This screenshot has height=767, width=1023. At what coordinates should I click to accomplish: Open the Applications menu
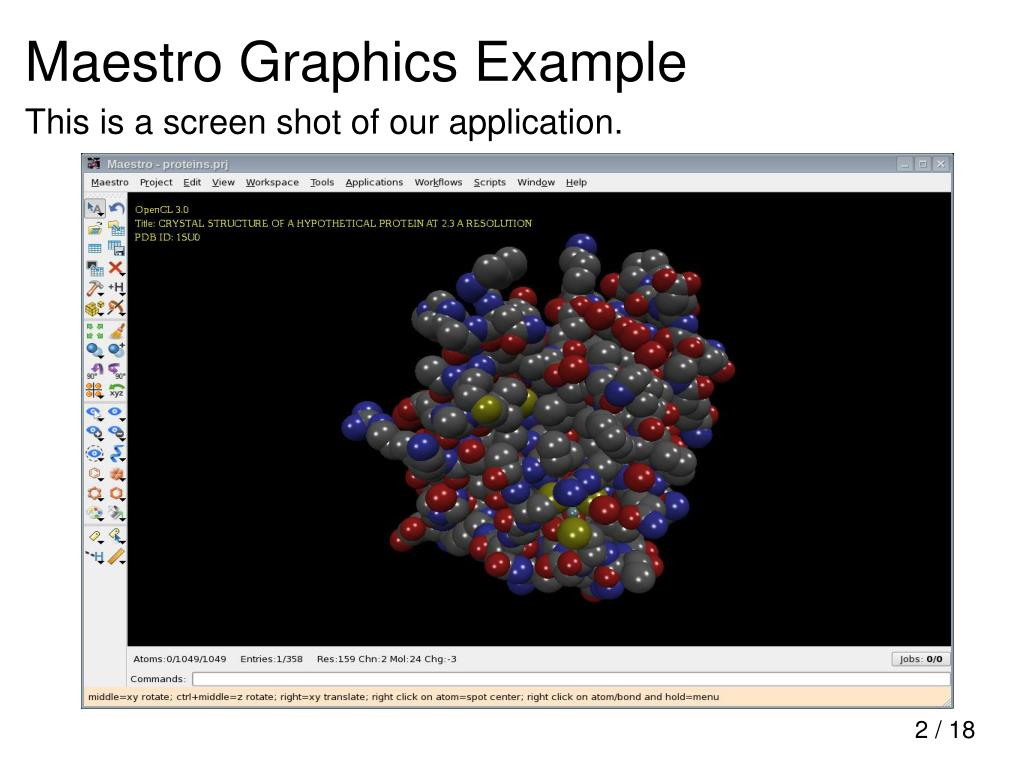click(x=374, y=183)
